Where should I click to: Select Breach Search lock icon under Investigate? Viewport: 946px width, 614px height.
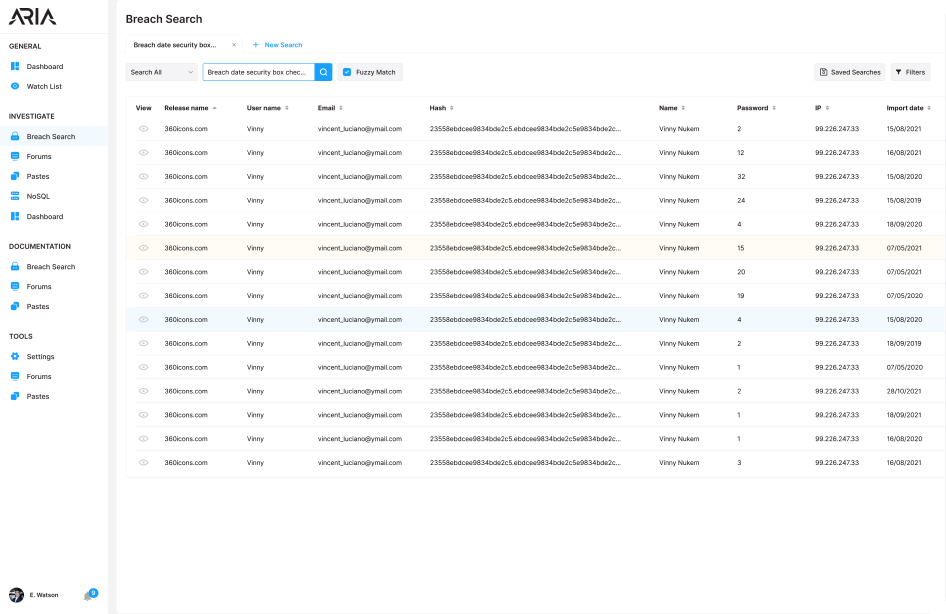point(15,136)
